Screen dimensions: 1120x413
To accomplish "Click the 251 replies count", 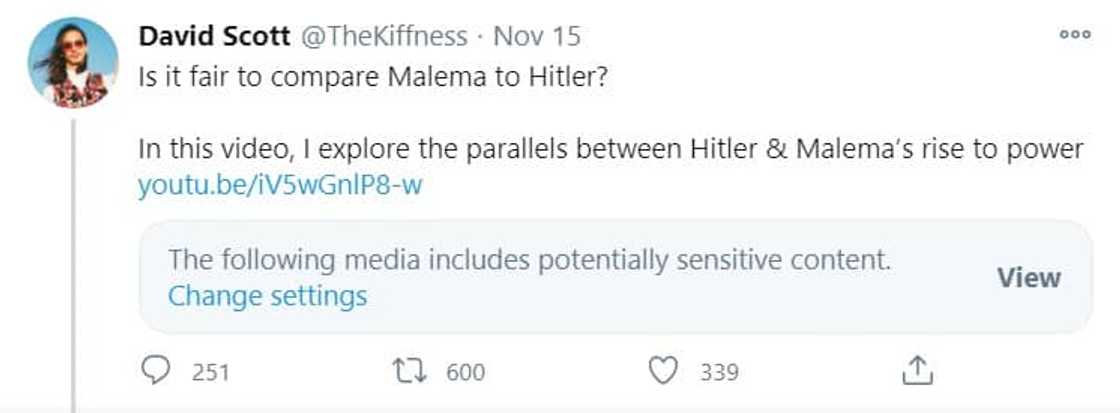I will [x=211, y=372].
